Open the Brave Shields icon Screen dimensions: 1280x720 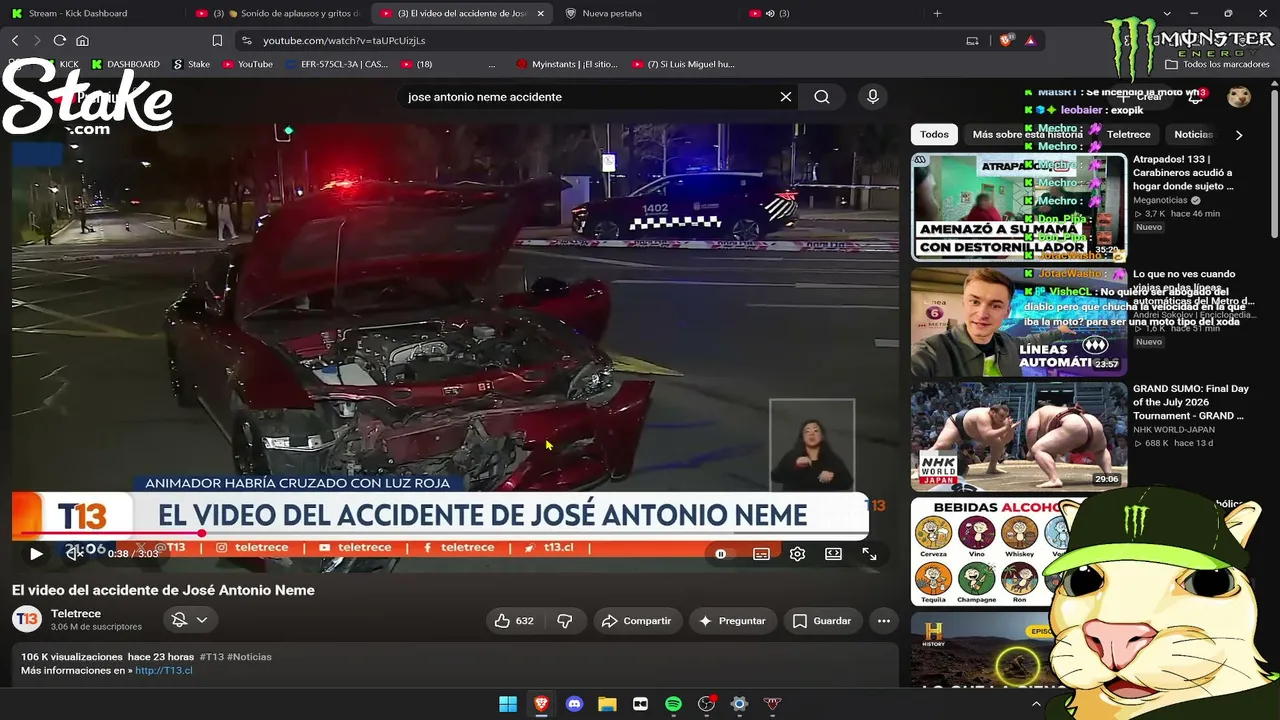[1006, 40]
